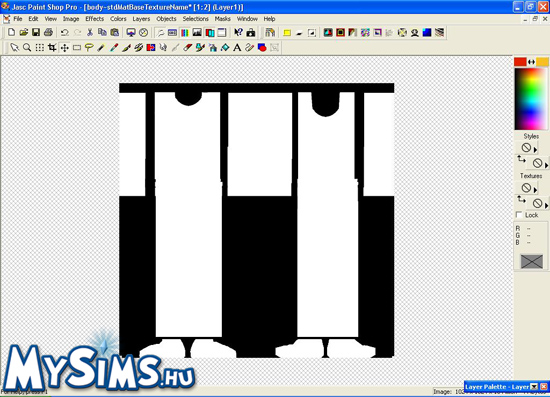This screenshot has height=397, width=550.
Task: Click the red foreground color swatch
Action: point(520,62)
